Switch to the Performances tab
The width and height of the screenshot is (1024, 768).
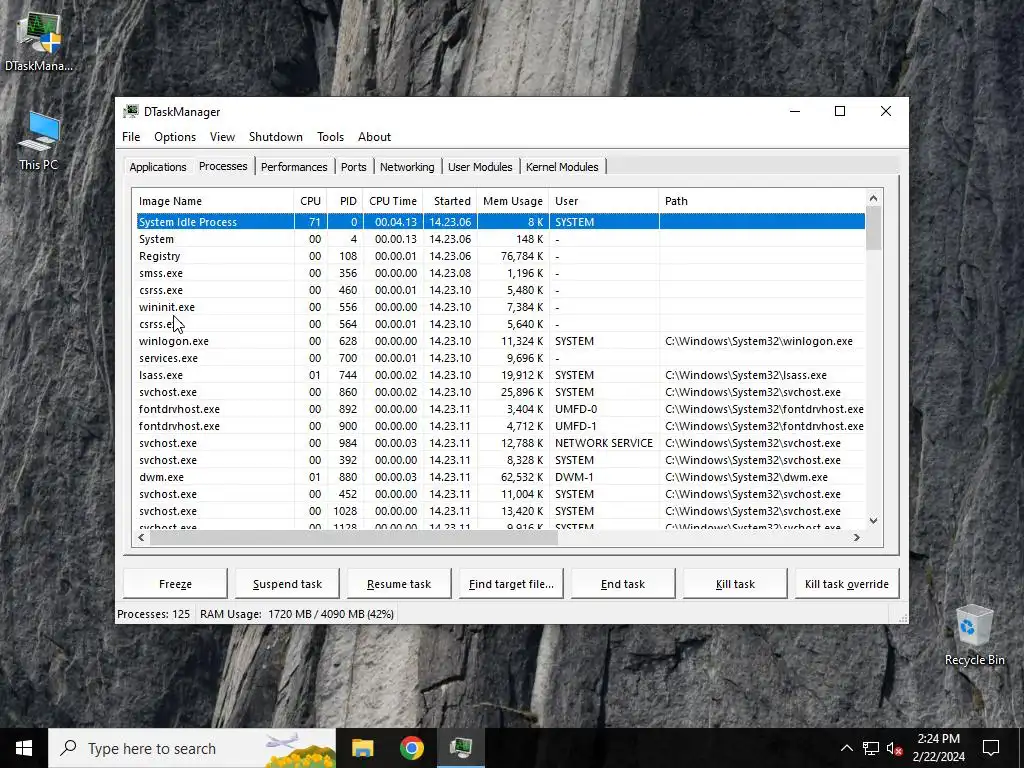[x=294, y=167]
